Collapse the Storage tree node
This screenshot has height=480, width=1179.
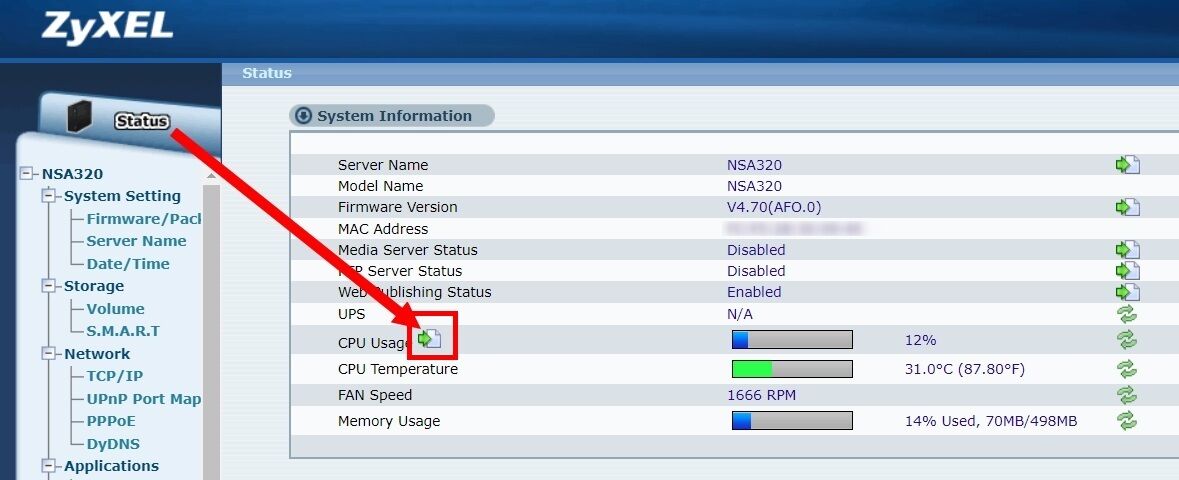pyautogui.click(x=50, y=287)
